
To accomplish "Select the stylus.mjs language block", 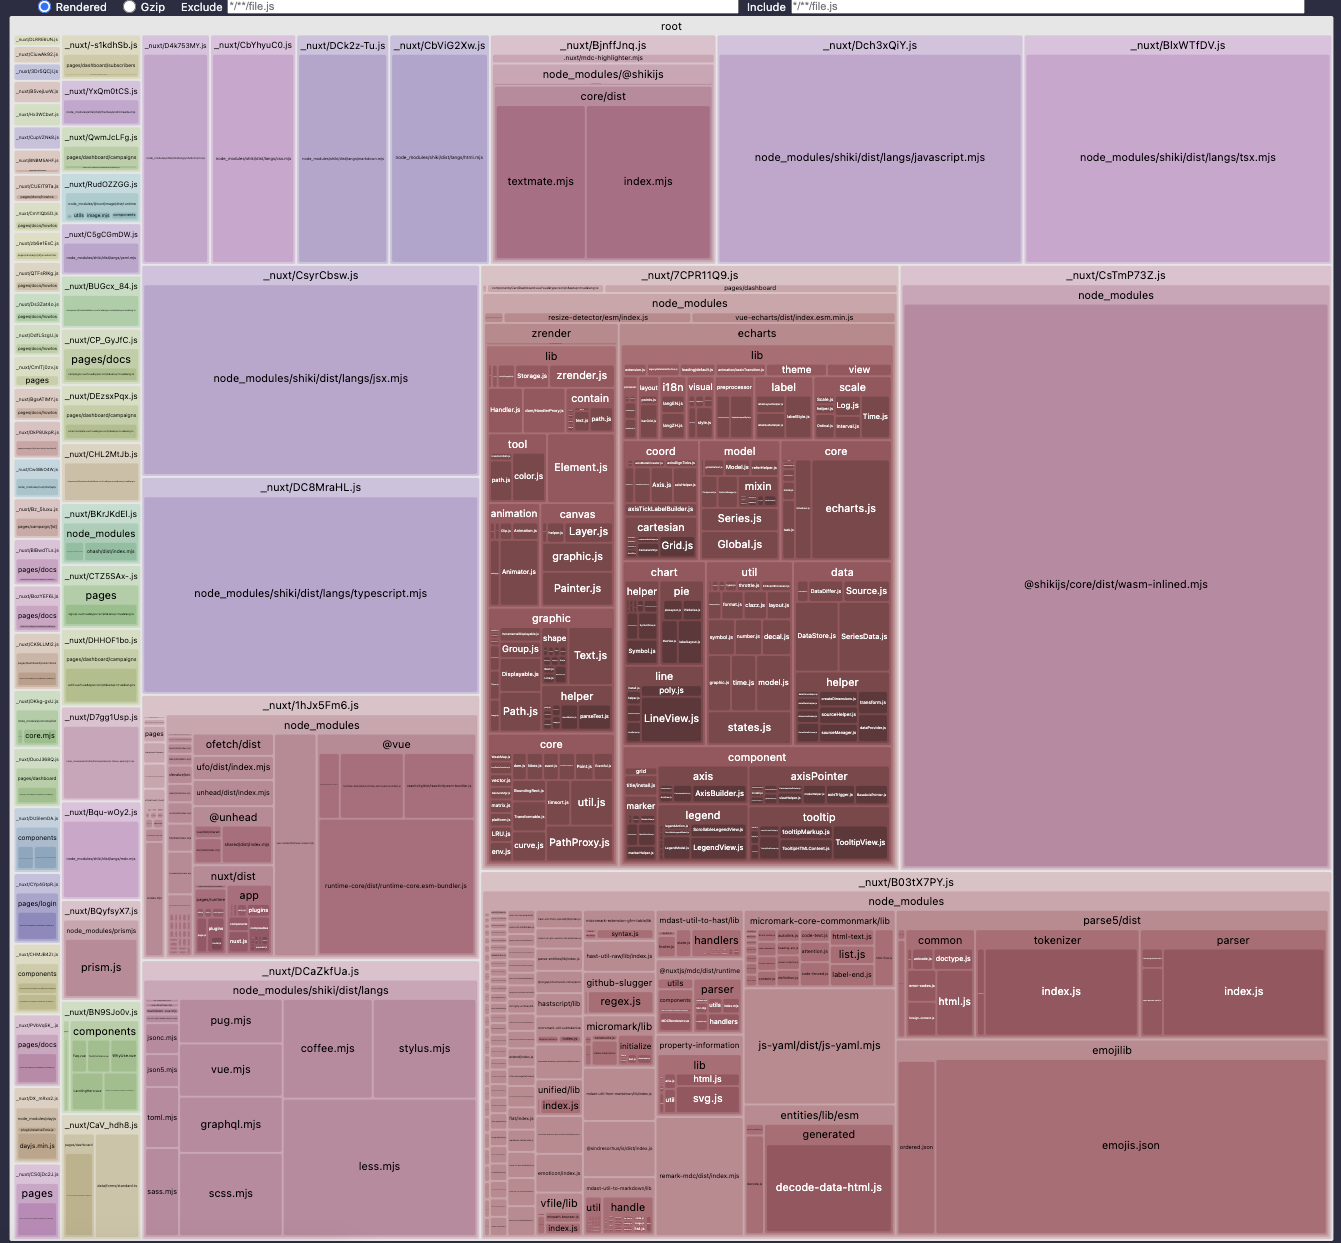I will [424, 1048].
